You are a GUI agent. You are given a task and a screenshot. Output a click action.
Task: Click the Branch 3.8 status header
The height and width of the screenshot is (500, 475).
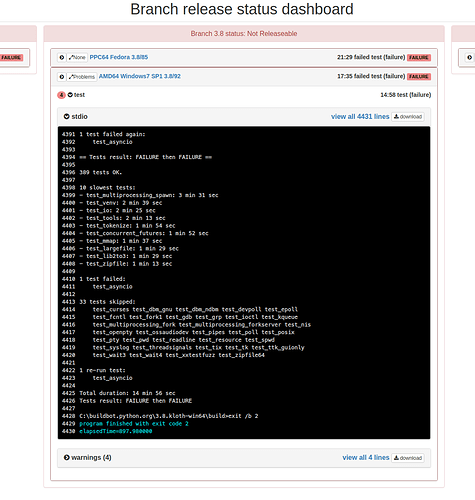point(244,33)
